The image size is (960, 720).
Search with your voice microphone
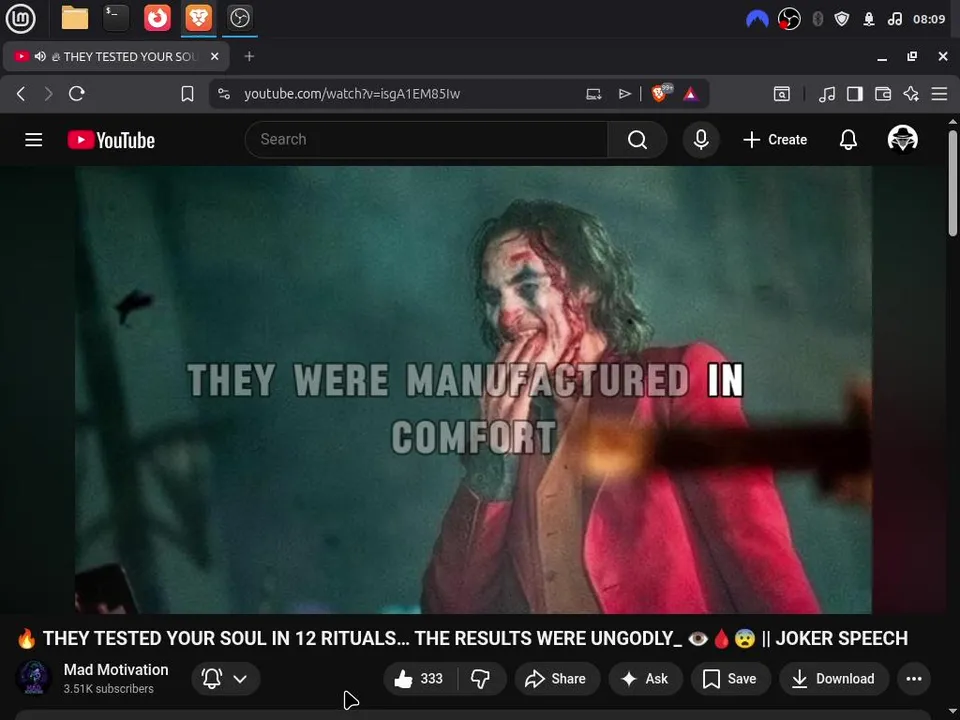(x=701, y=140)
